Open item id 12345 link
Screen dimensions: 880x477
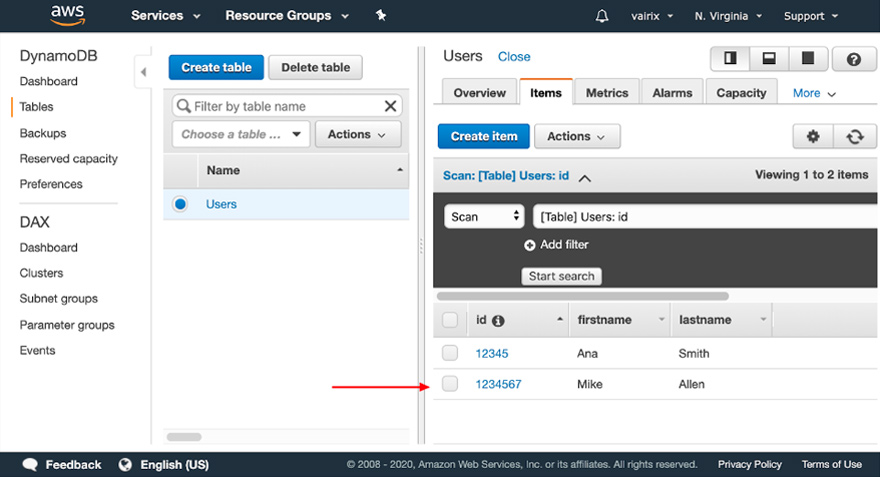click(x=492, y=354)
